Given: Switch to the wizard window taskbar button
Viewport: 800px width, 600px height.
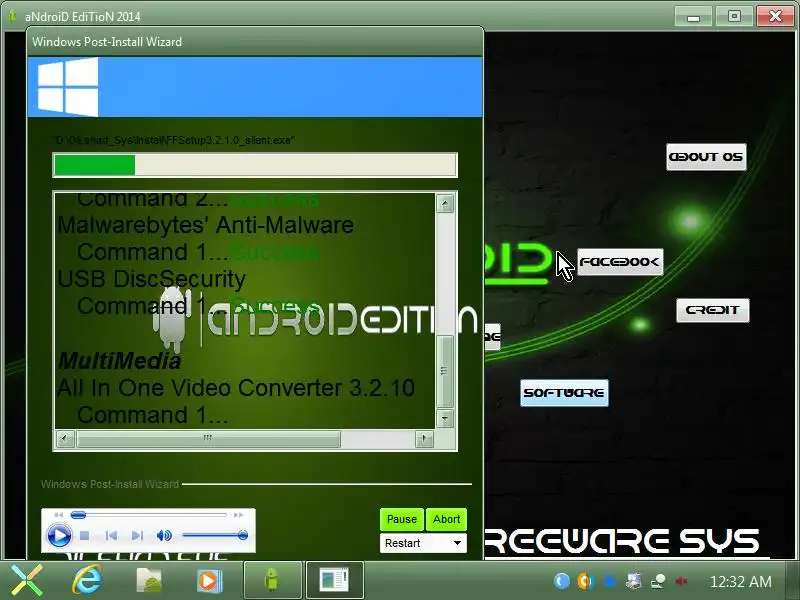Looking at the screenshot, I should pyautogui.click(x=334, y=580).
